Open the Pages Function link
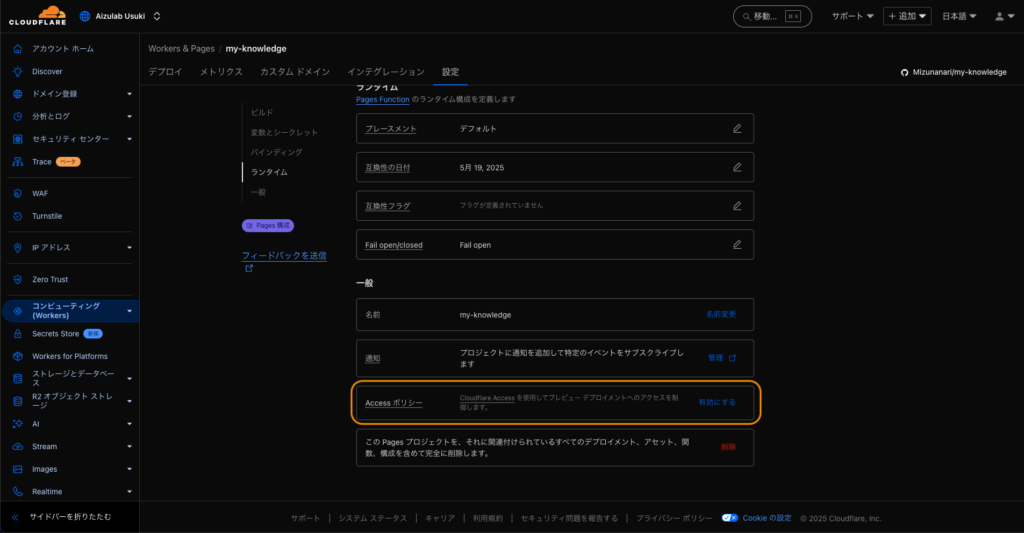 (x=383, y=99)
